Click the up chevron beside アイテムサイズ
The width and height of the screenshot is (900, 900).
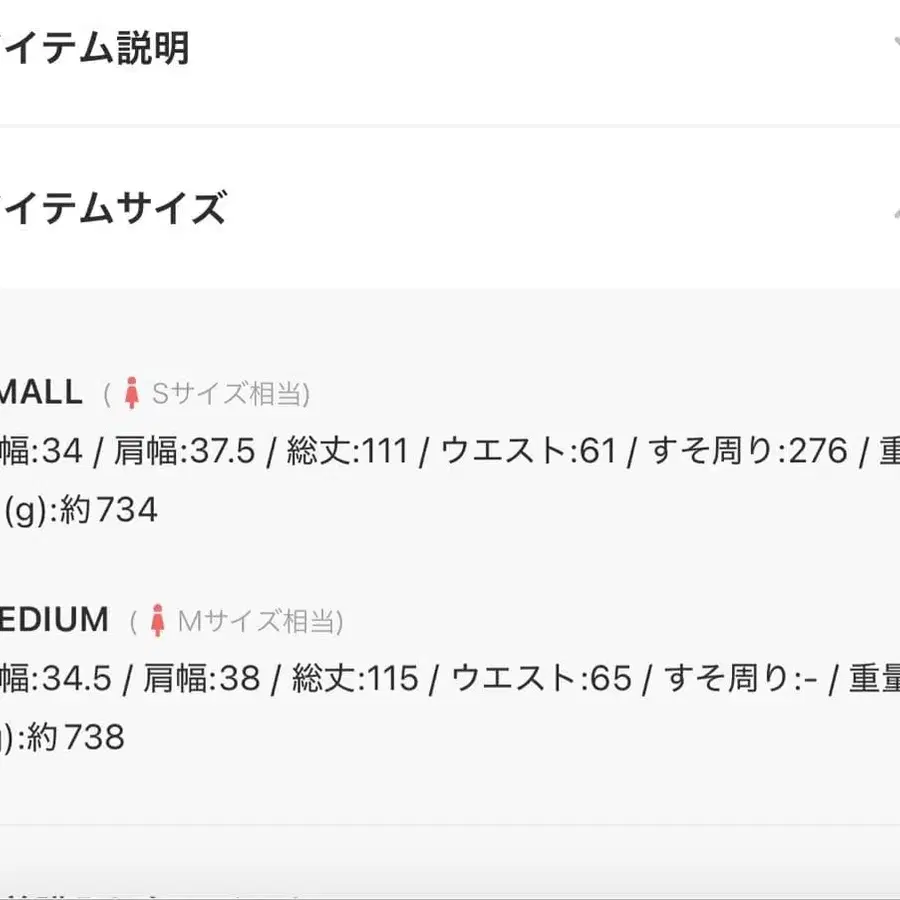893,211
